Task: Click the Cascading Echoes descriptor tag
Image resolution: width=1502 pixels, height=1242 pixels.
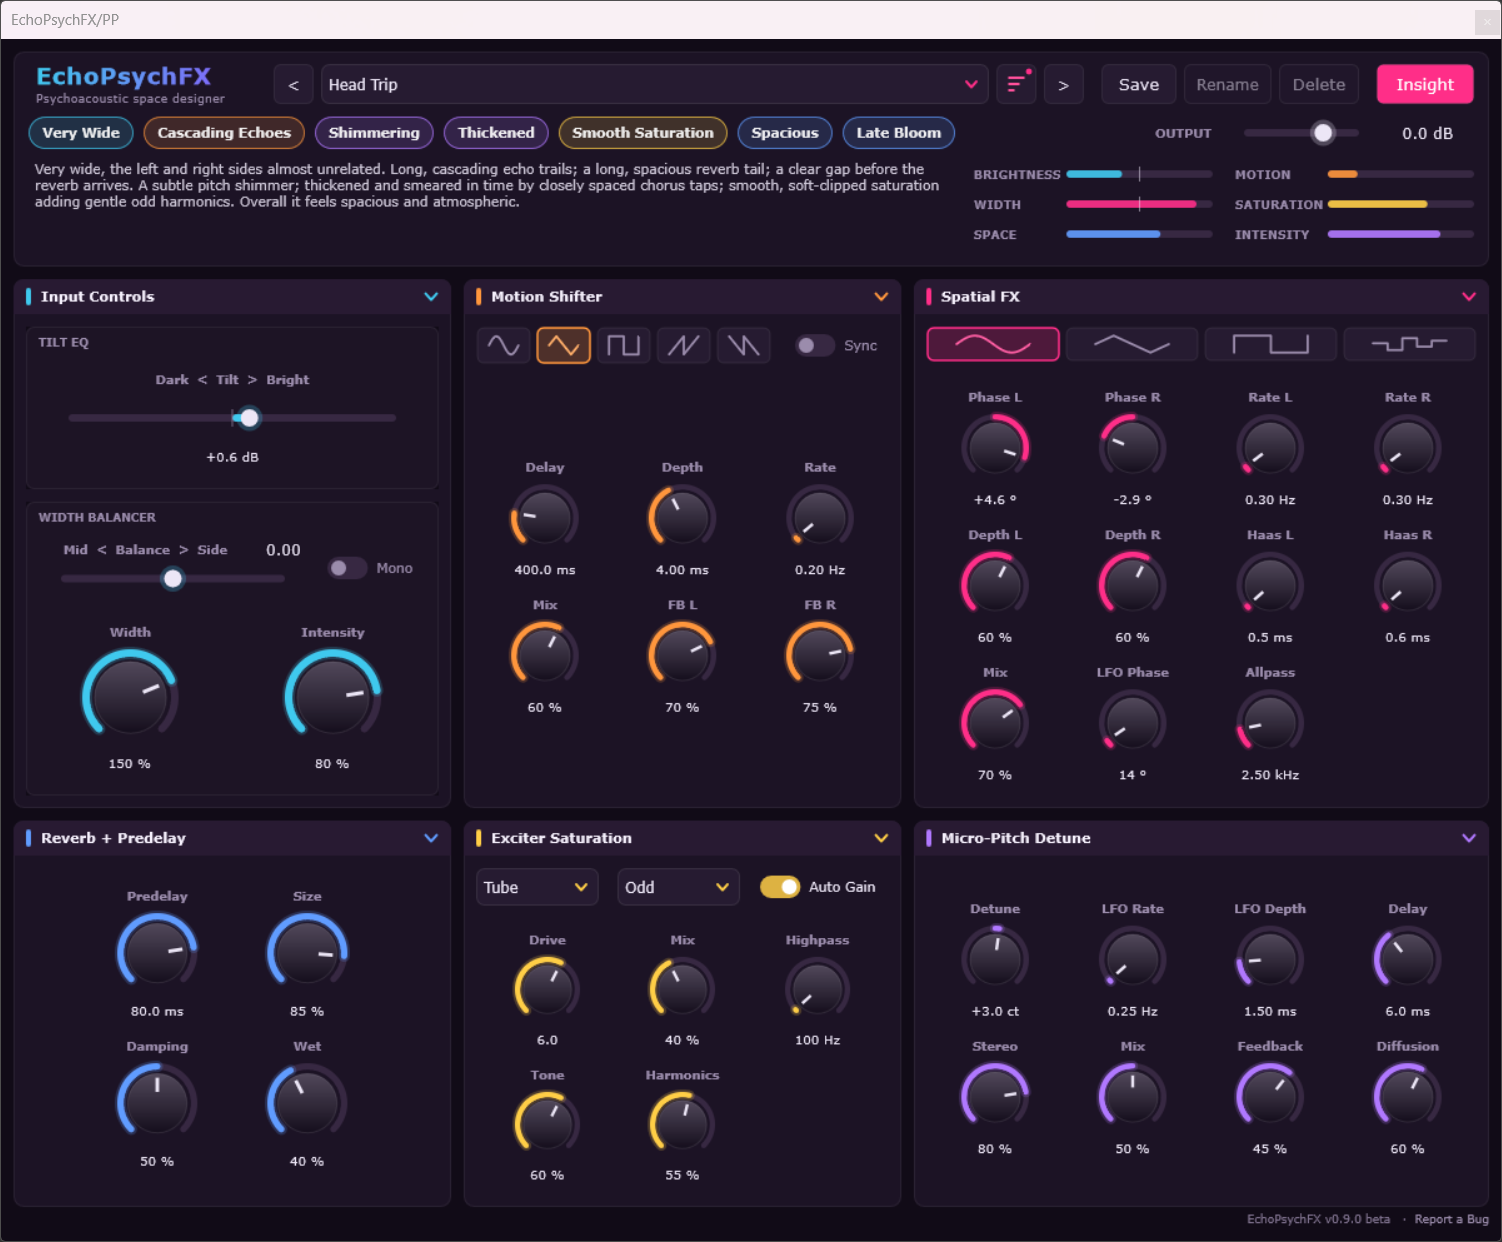Action: coord(224,133)
